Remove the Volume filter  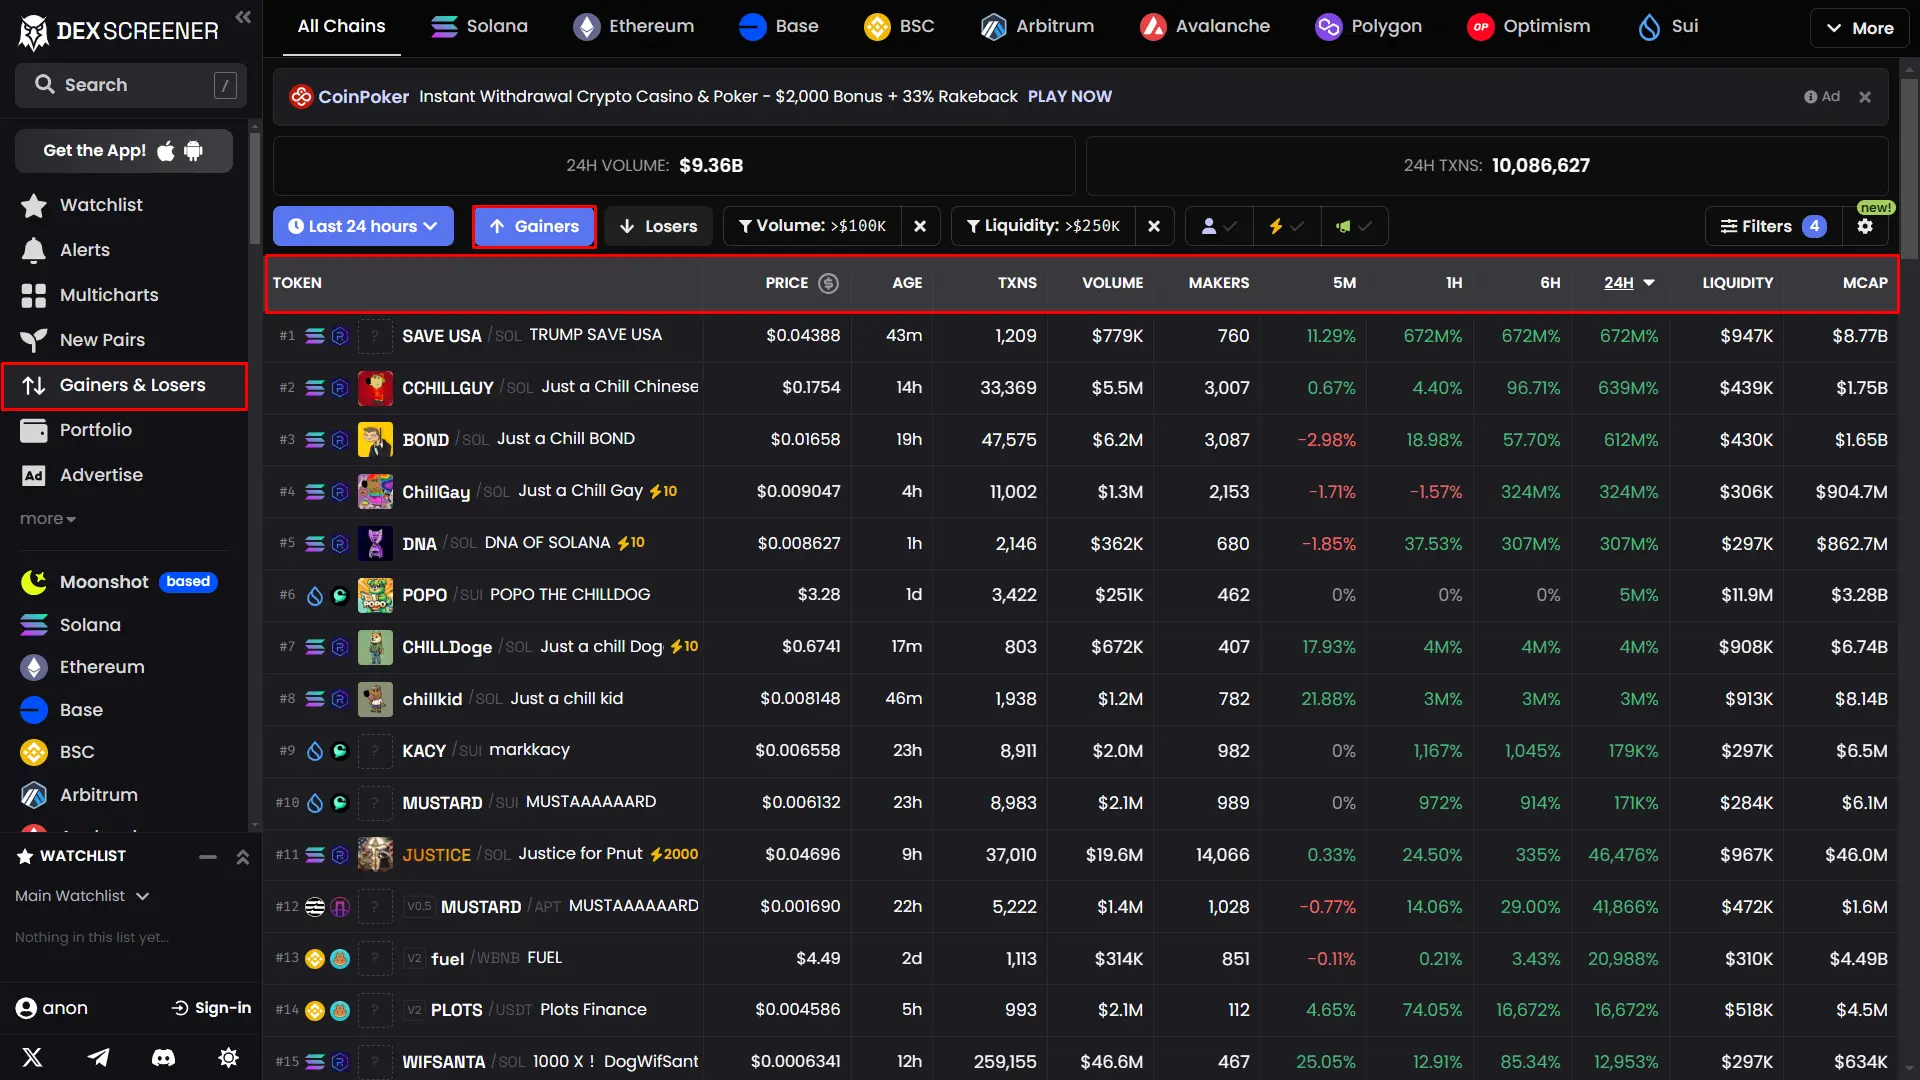[x=920, y=226]
